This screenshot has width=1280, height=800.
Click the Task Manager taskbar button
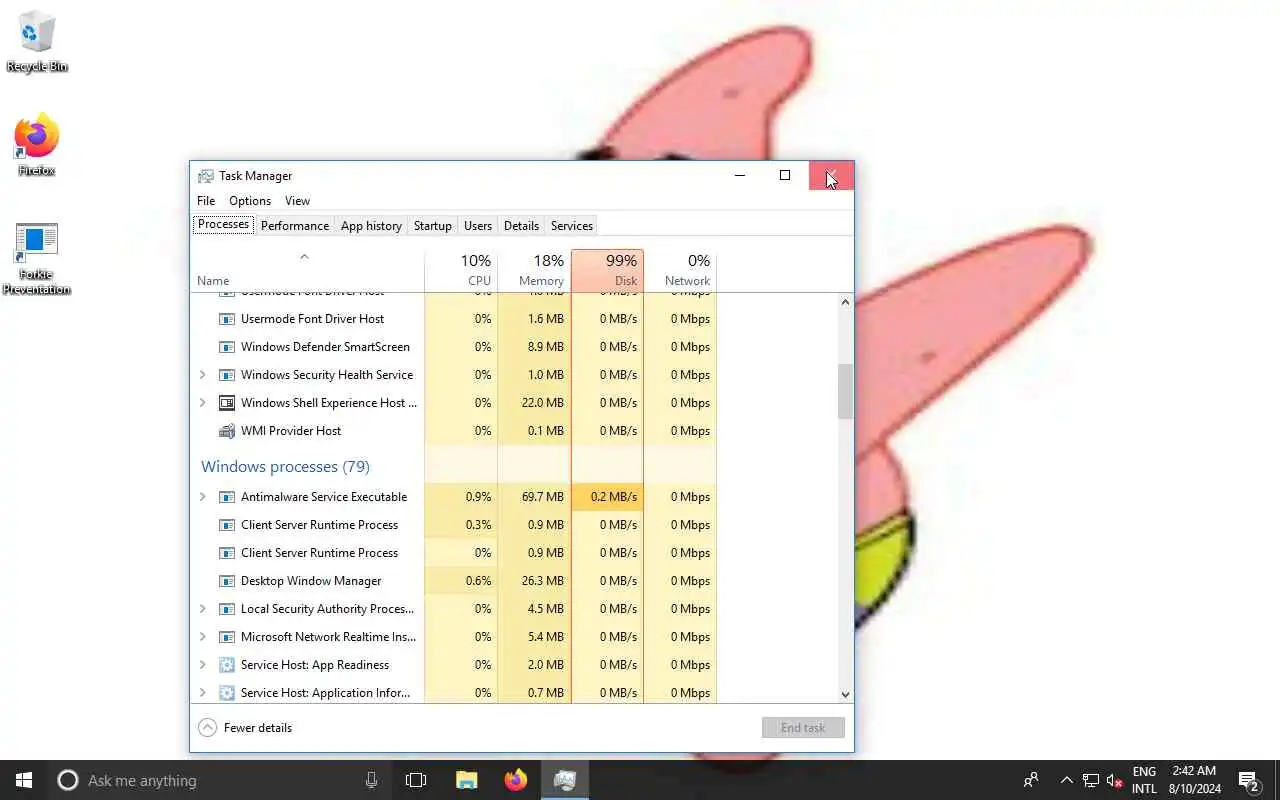pyautogui.click(x=565, y=780)
